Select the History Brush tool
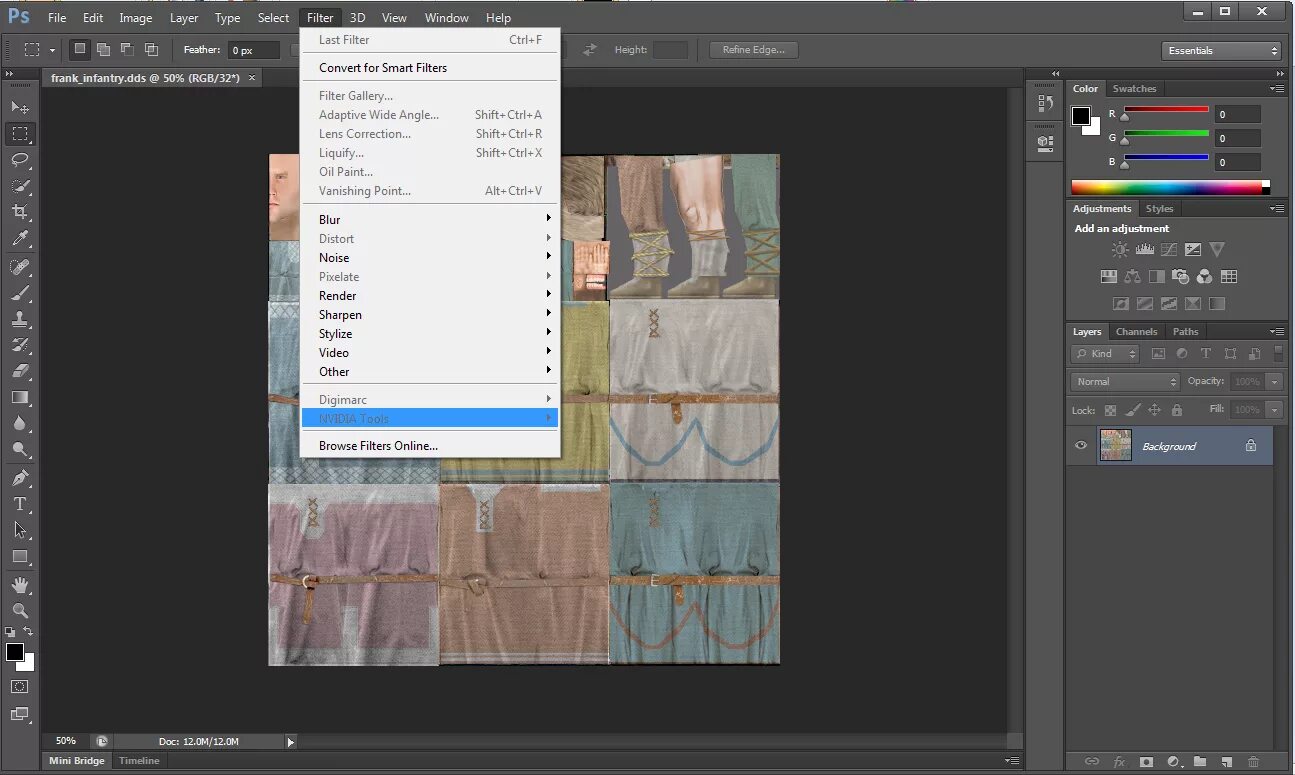This screenshot has height=775, width=1295. [20, 345]
